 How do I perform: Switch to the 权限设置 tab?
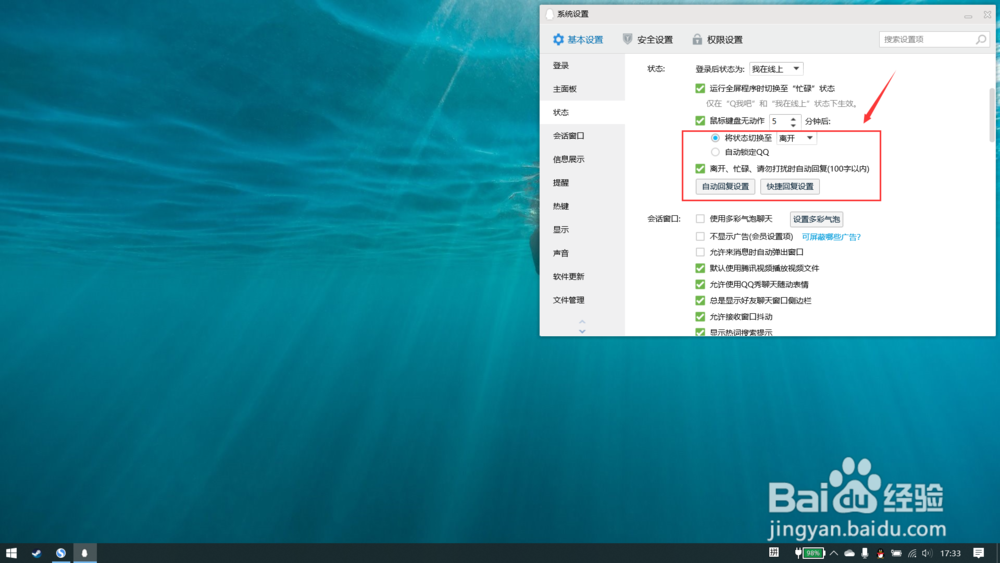tap(717, 40)
